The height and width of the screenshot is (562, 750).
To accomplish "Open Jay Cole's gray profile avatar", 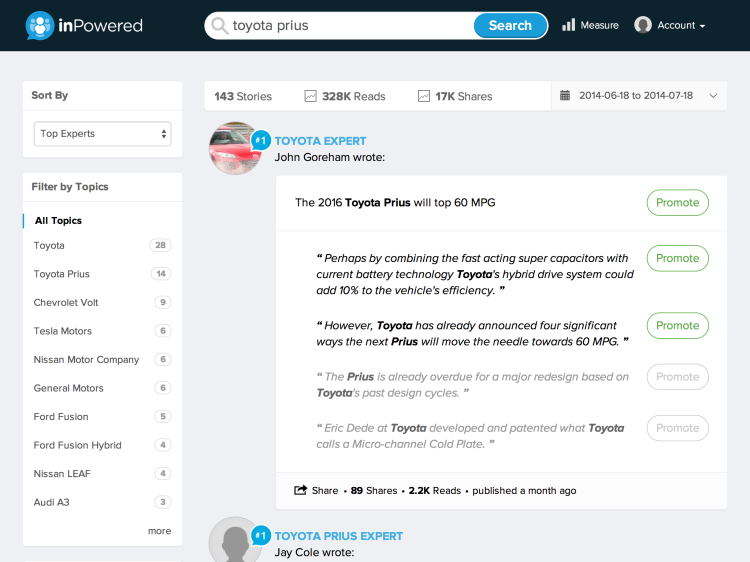I will point(234,540).
